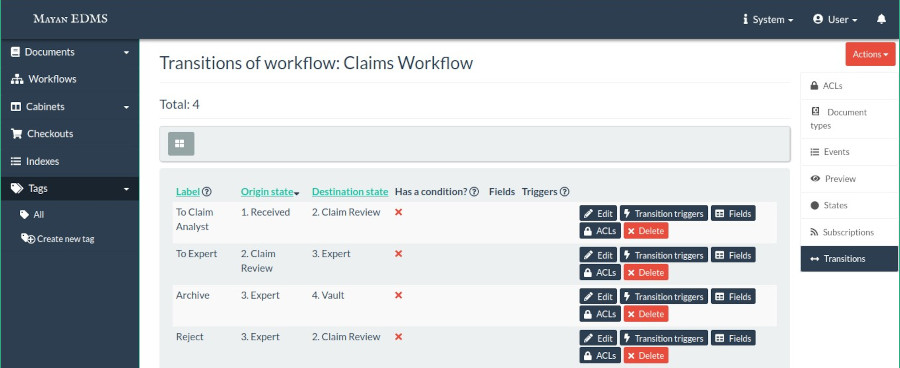The width and height of the screenshot is (900, 368).
Task: Click red X in To Claim Analyst row
Action: tap(398, 212)
